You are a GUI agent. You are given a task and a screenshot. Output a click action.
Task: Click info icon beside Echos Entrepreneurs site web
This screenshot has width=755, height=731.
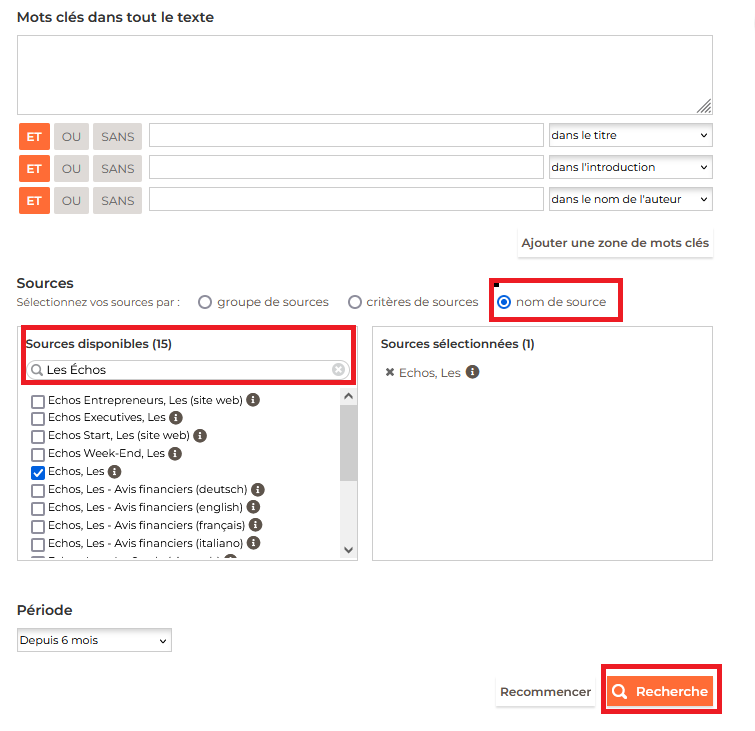pyautogui.click(x=253, y=400)
